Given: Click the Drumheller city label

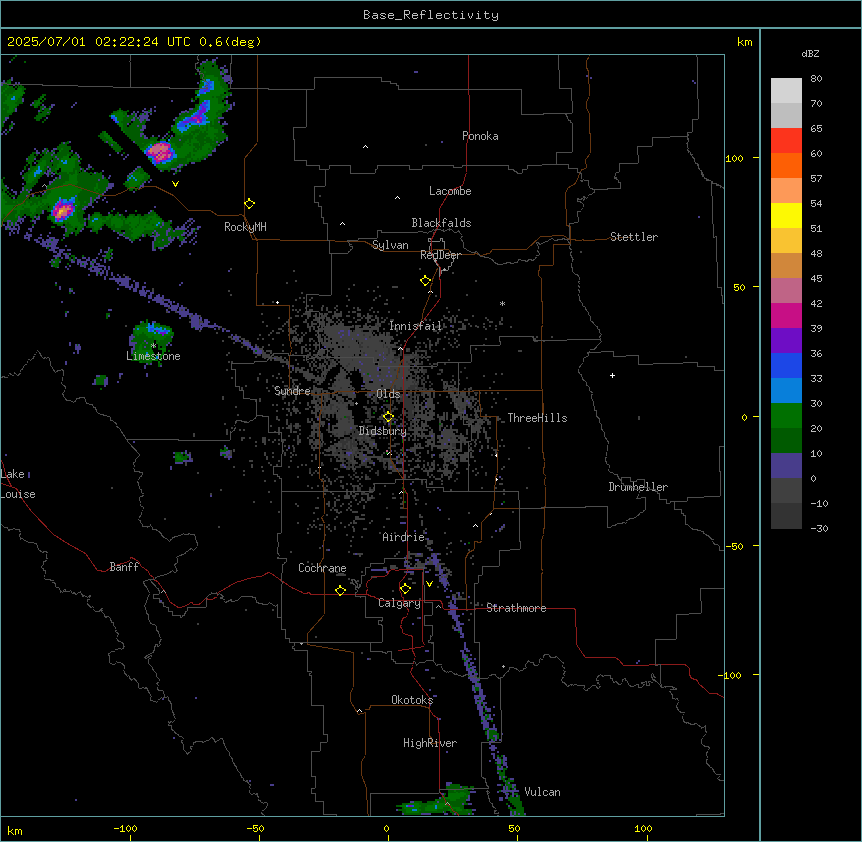Looking at the screenshot, I should (638, 487).
